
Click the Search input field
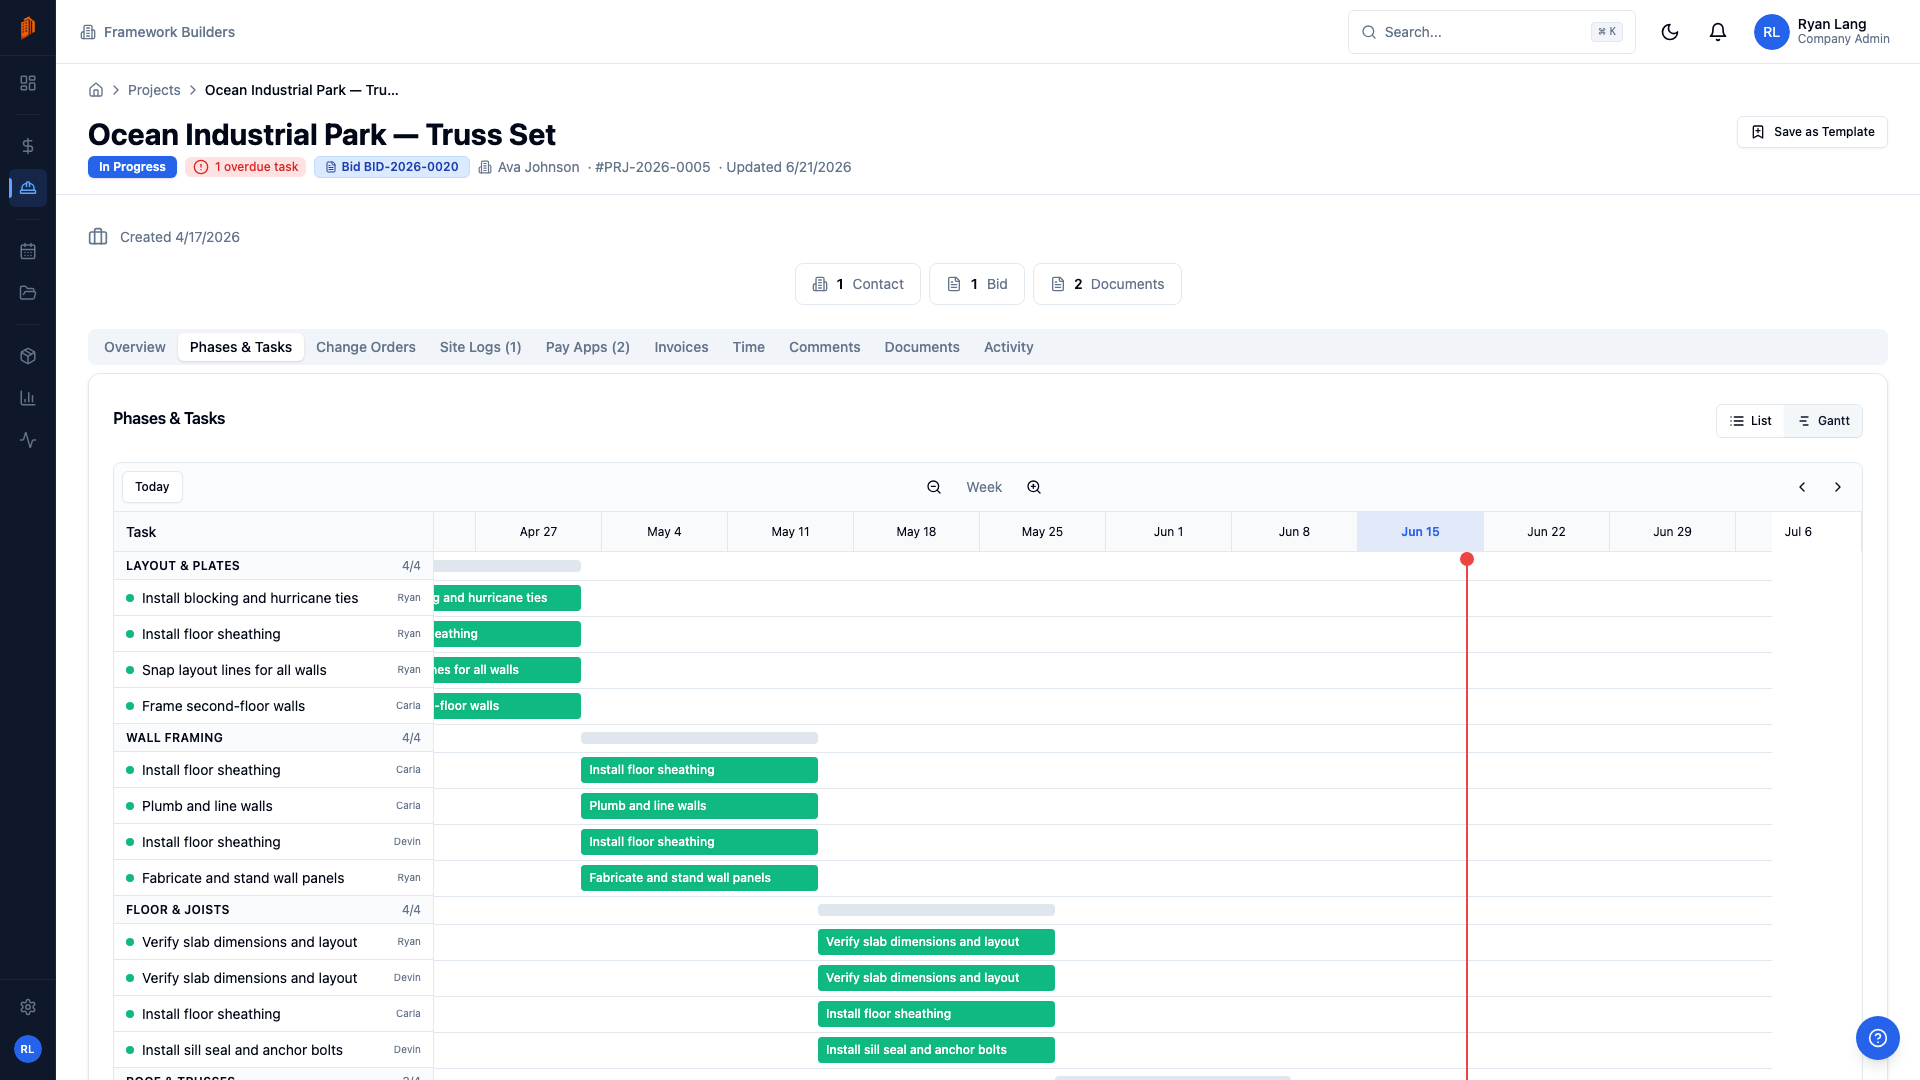coord(1492,32)
